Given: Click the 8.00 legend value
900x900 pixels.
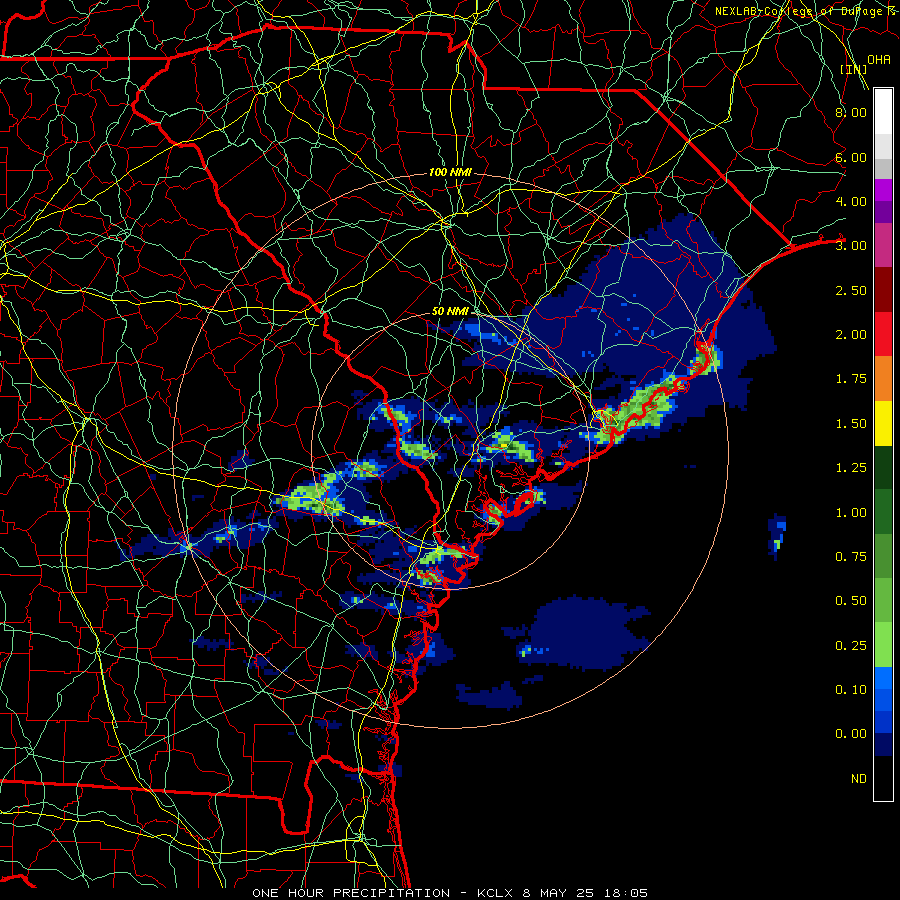Looking at the screenshot, I should (851, 112).
